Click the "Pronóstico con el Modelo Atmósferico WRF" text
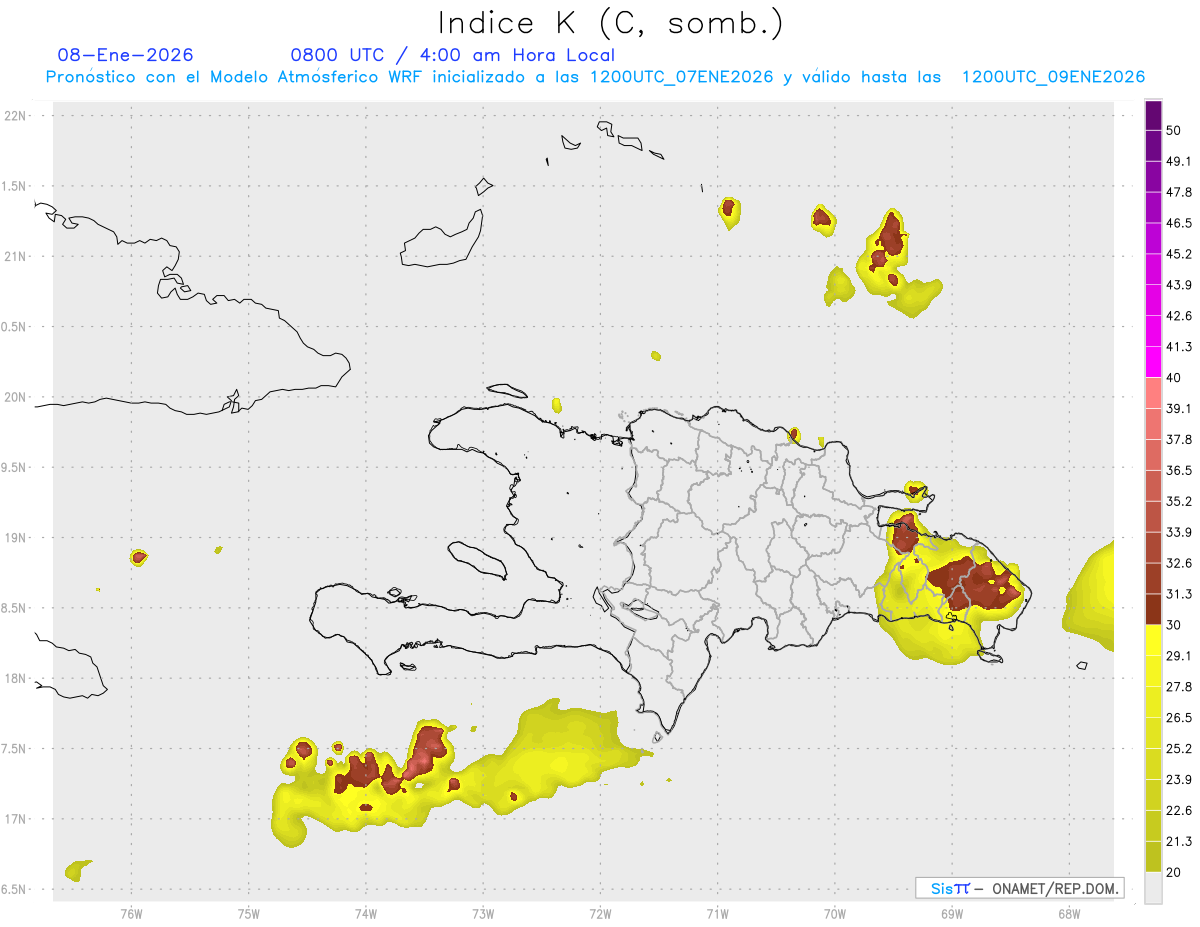Screen dimensions: 1200x927 [236, 77]
